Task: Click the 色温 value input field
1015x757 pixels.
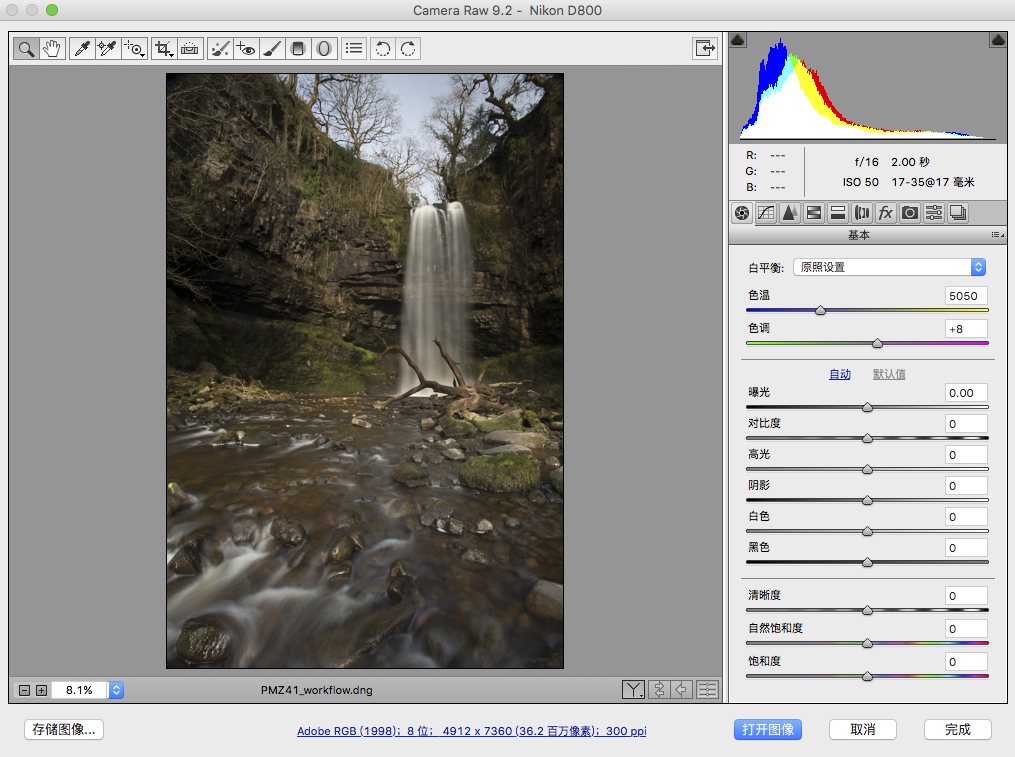Action: 966,296
